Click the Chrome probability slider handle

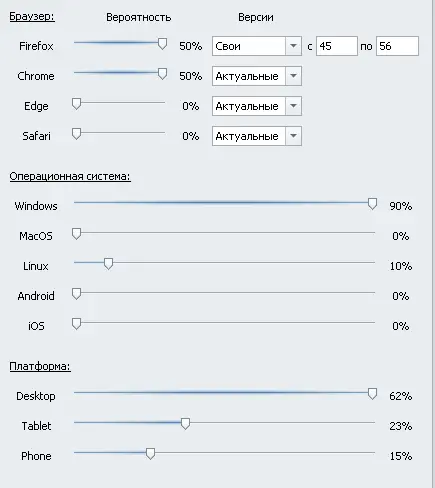162,74
